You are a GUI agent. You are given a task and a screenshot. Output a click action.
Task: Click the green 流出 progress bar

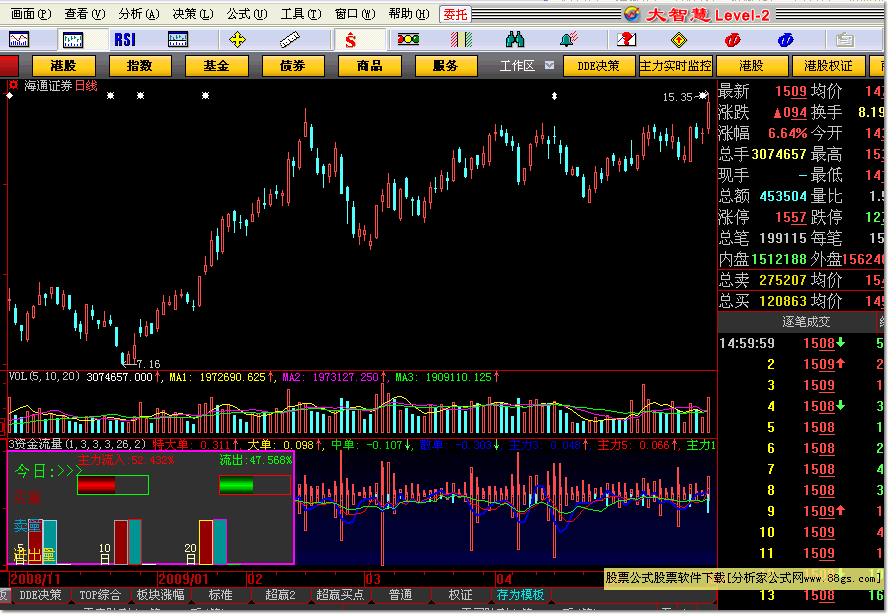(255, 485)
